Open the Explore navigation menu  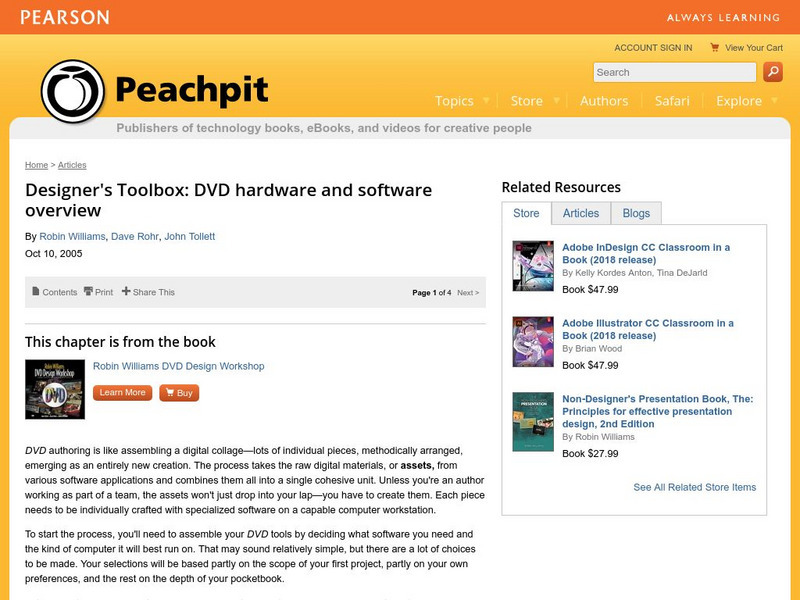(x=739, y=101)
